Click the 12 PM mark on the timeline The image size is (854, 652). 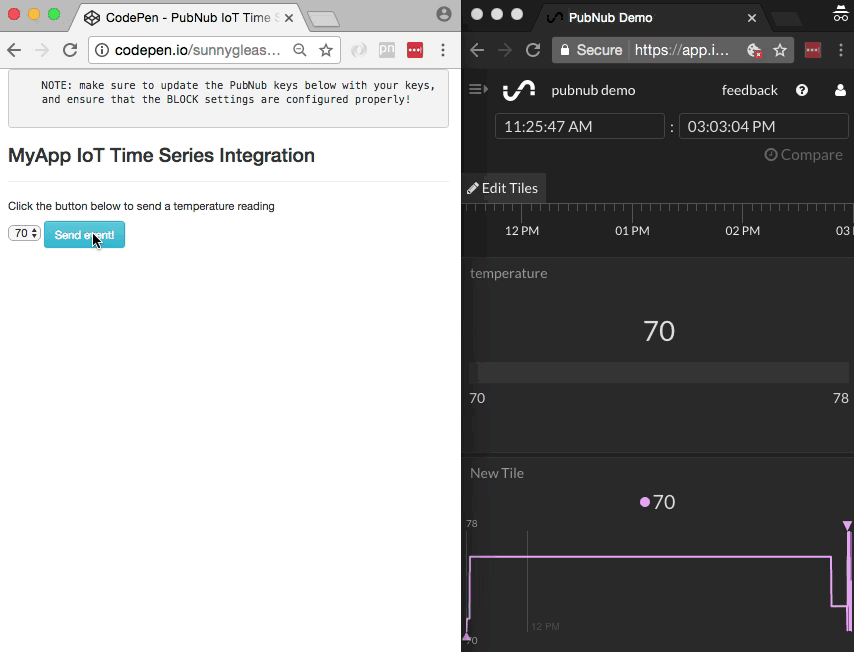click(x=522, y=230)
